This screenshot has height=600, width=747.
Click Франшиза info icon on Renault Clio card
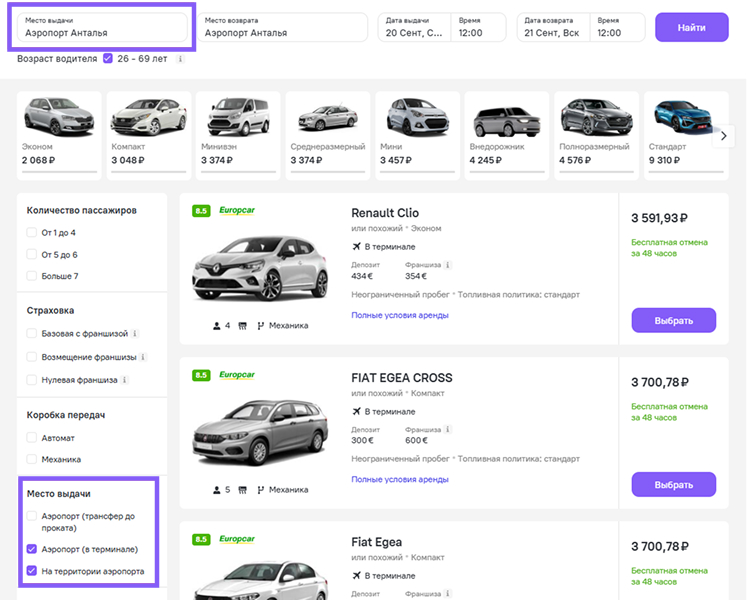coord(448,265)
